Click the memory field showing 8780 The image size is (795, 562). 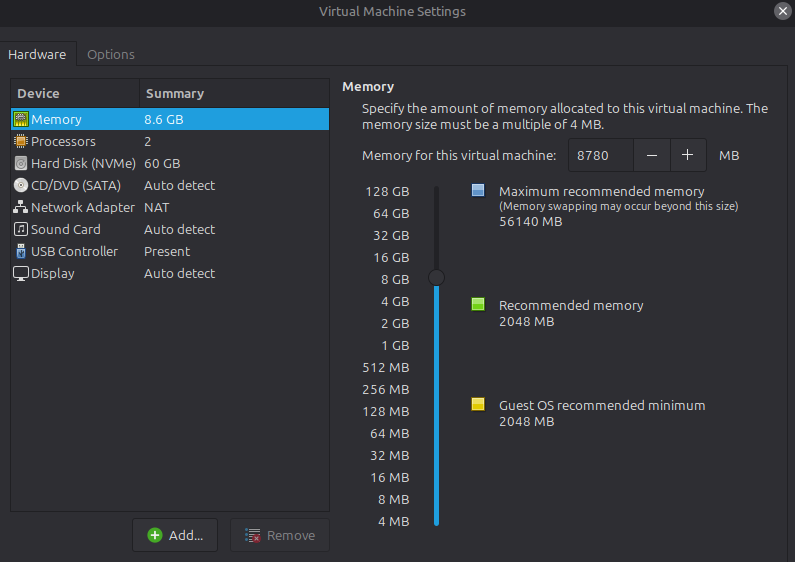pyautogui.click(x=601, y=155)
